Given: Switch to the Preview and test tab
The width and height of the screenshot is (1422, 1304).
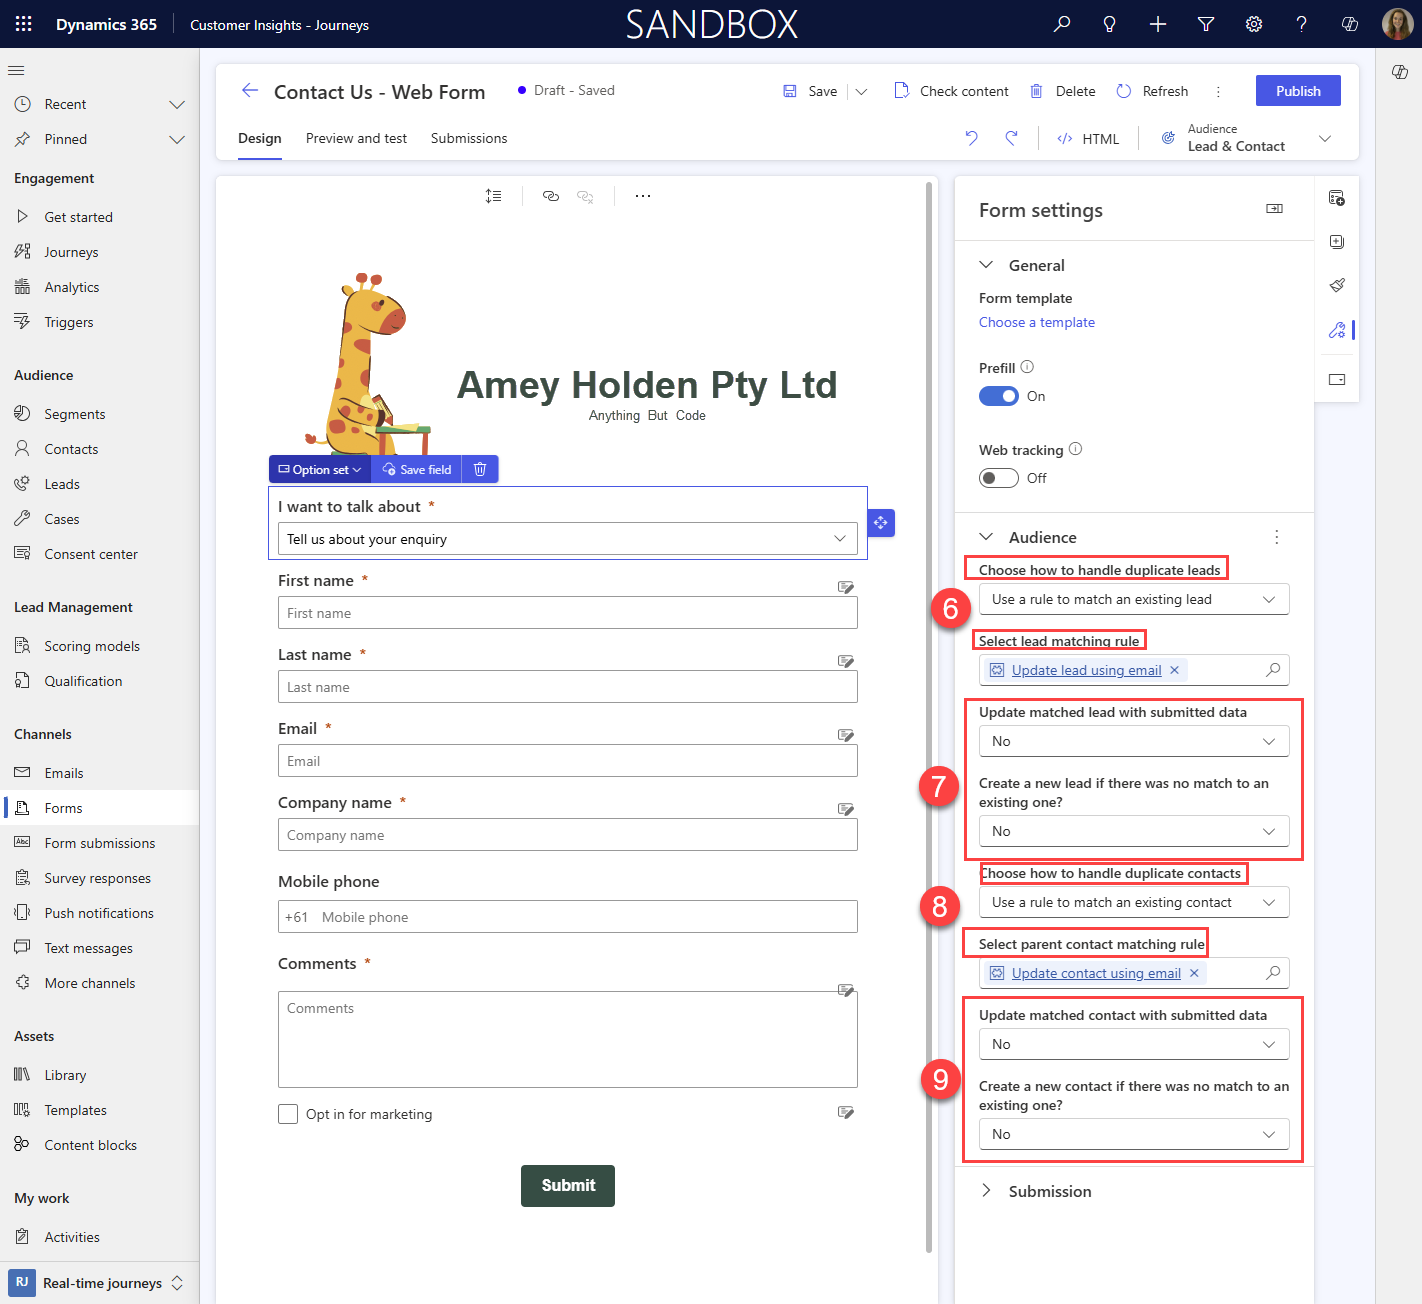Looking at the screenshot, I should [356, 138].
